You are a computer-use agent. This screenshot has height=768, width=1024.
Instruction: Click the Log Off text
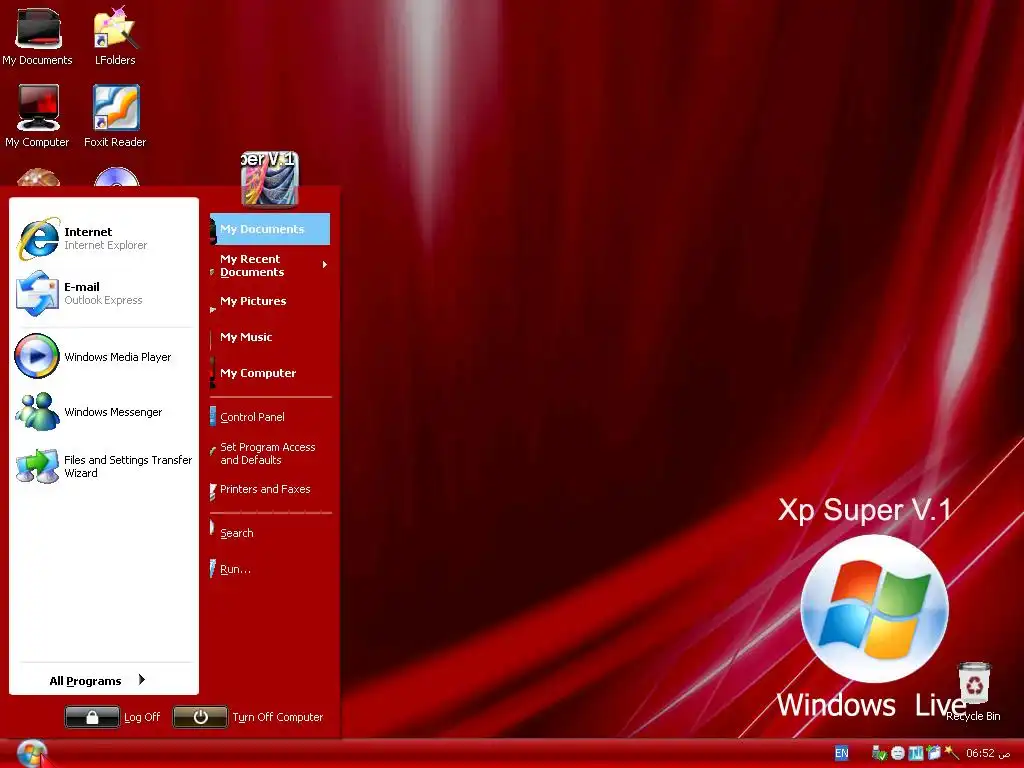(142, 717)
